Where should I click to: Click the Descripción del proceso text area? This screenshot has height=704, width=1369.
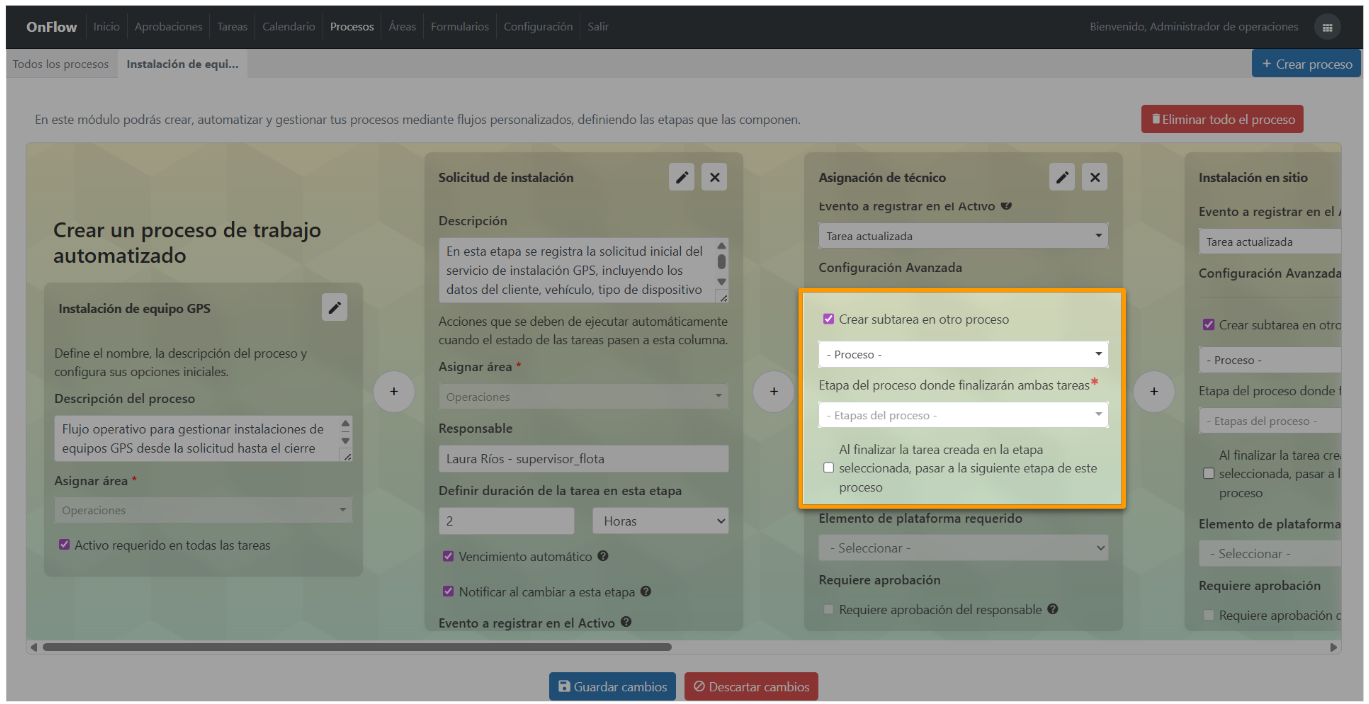click(x=203, y=439)
